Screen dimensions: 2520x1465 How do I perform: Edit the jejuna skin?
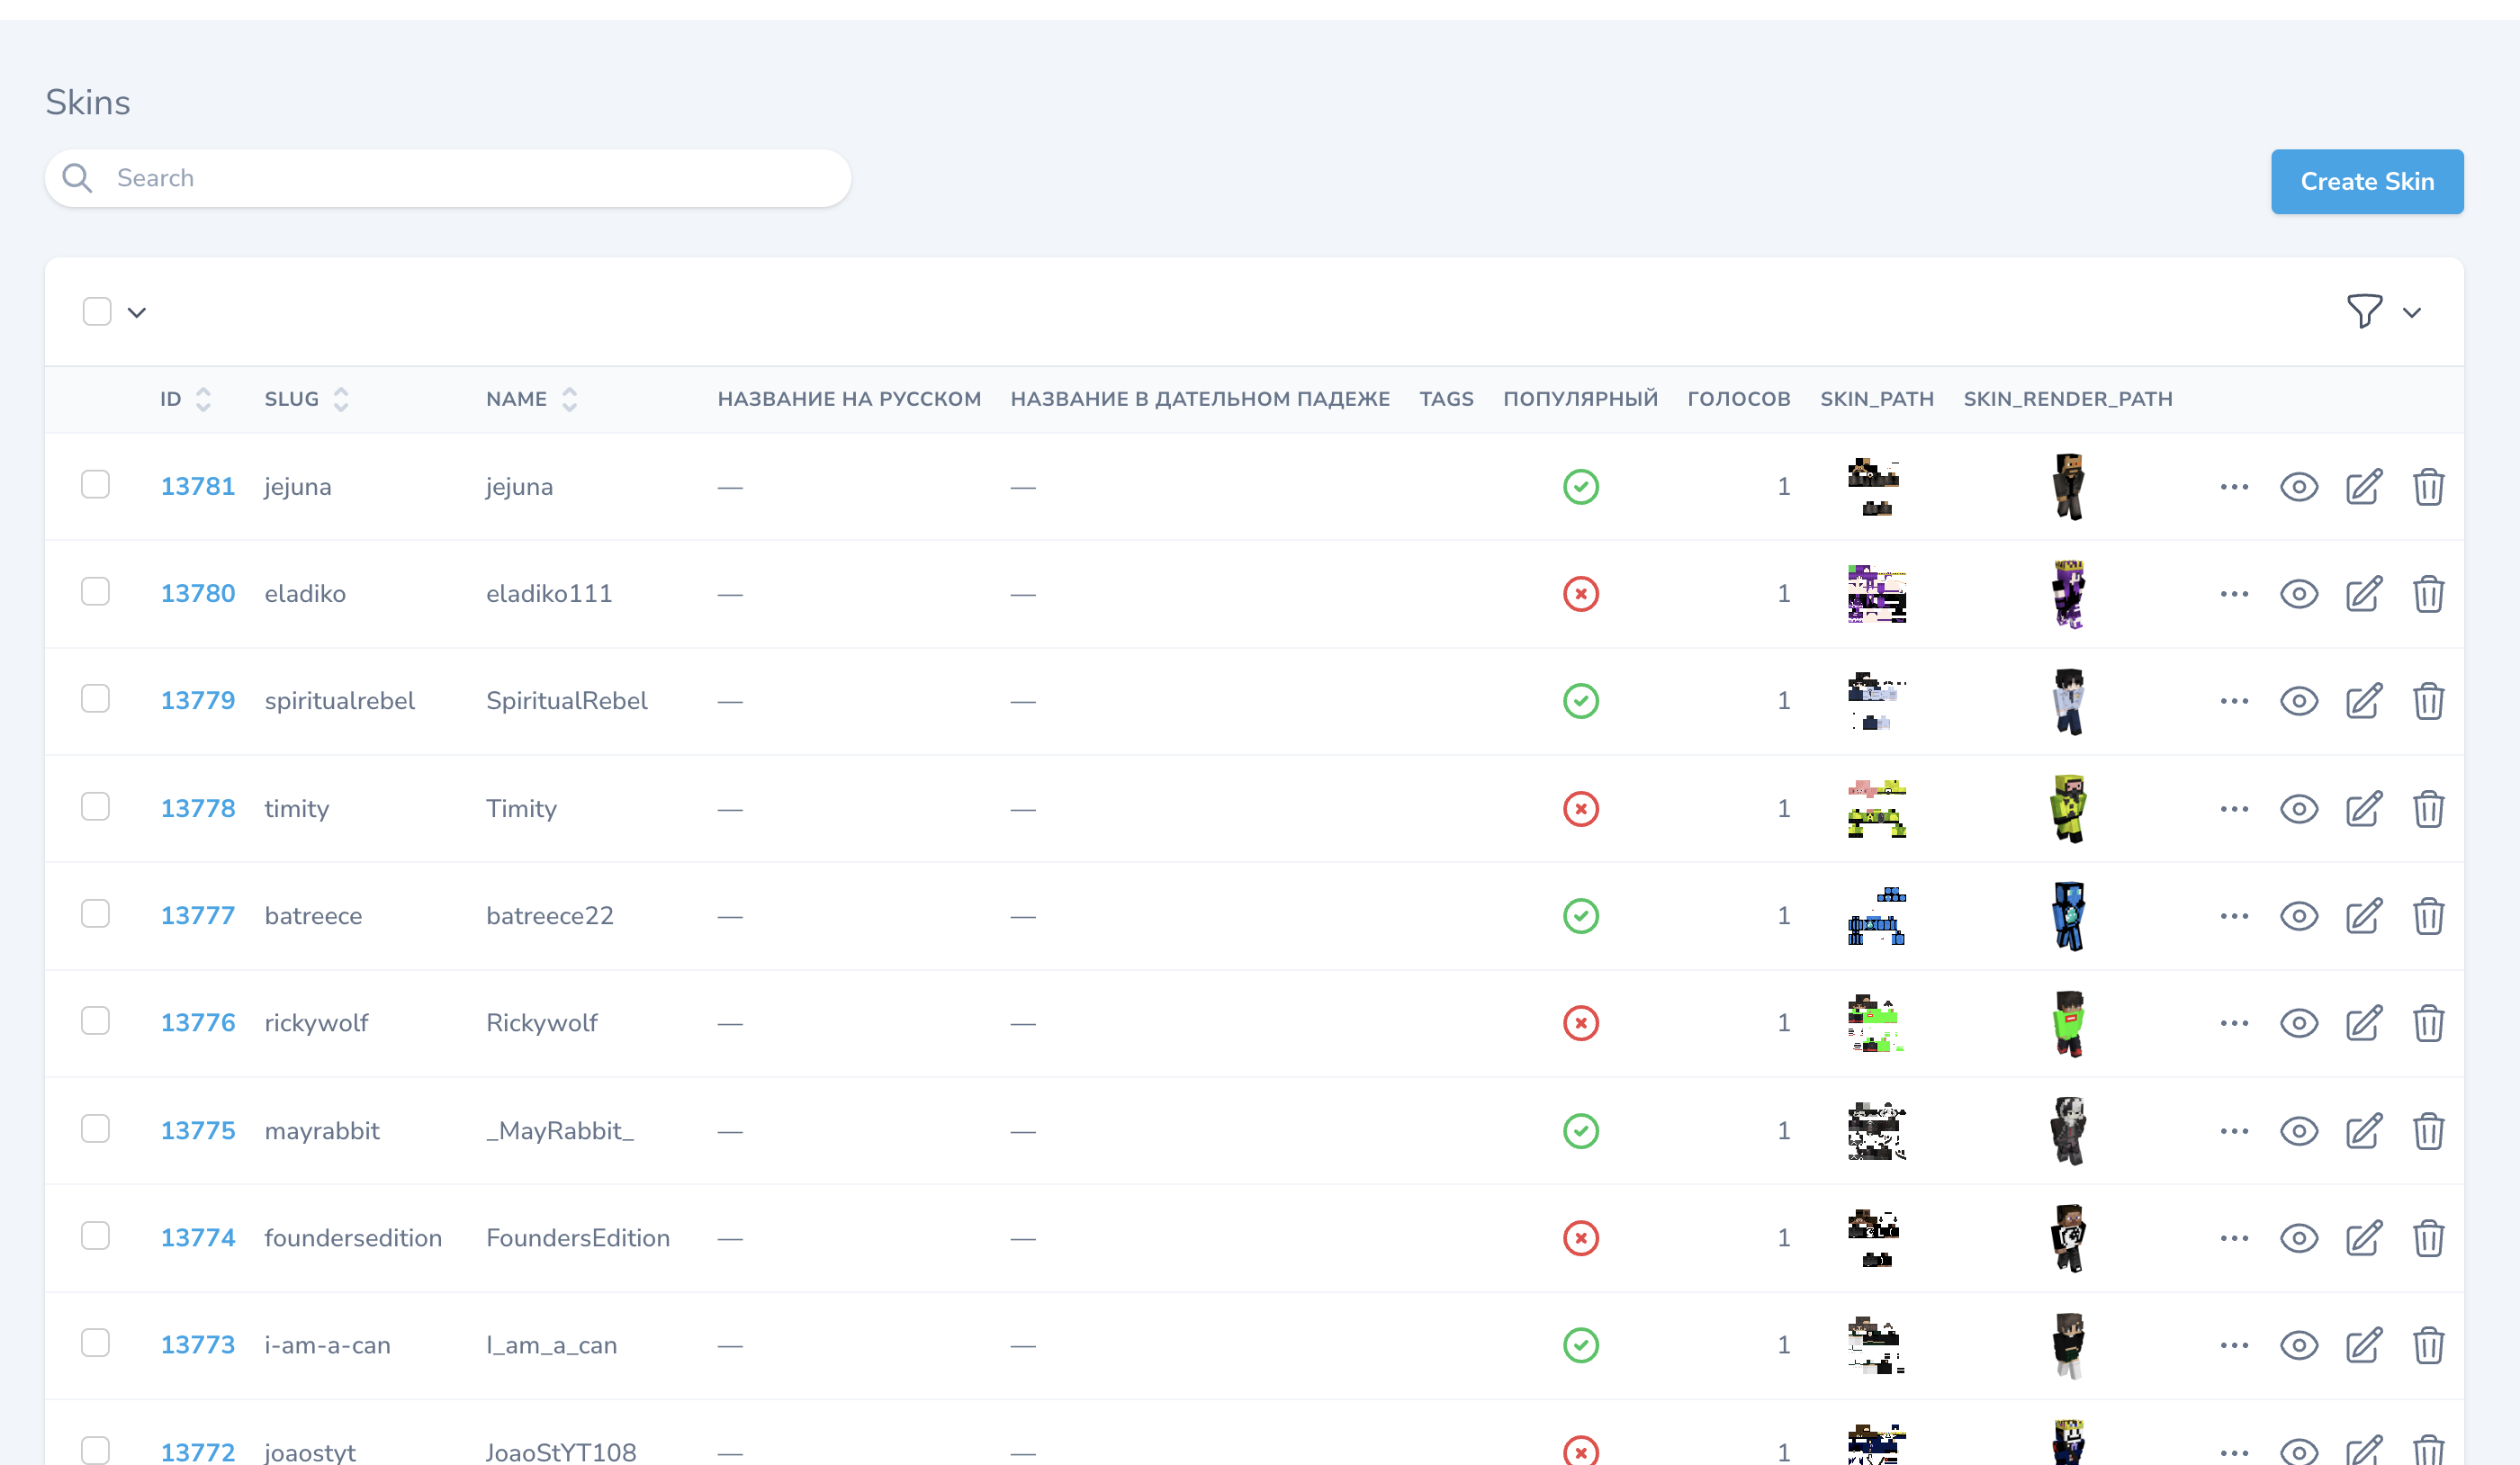tap(2364, 487)
